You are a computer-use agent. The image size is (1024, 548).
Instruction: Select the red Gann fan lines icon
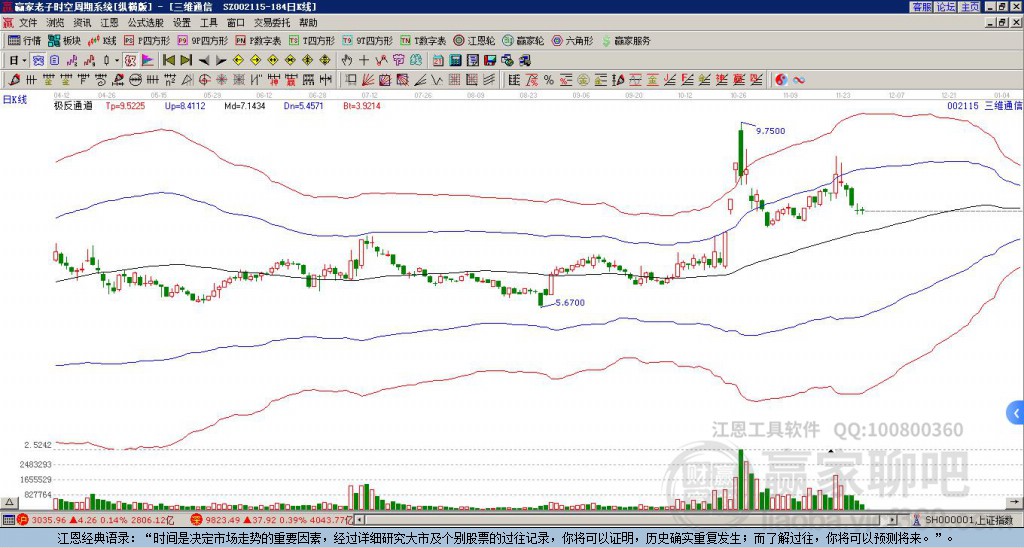pos(368,80)
